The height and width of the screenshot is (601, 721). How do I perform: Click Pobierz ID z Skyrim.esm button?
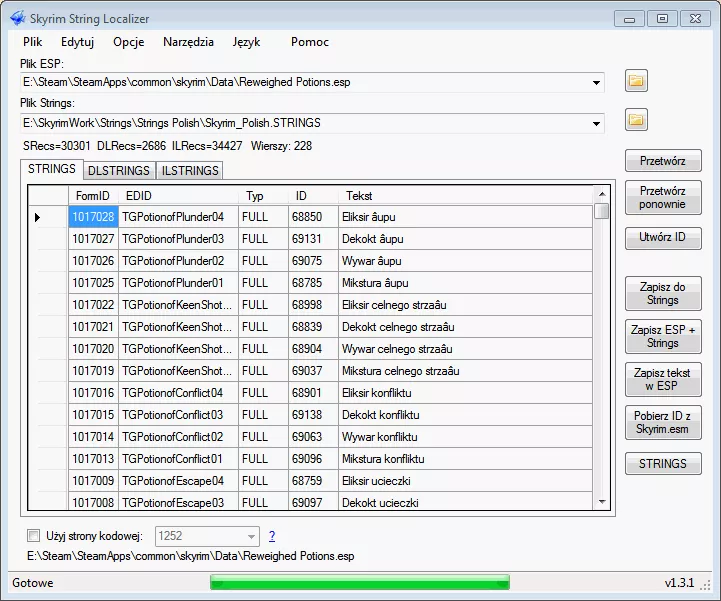(x=663, y=421)
